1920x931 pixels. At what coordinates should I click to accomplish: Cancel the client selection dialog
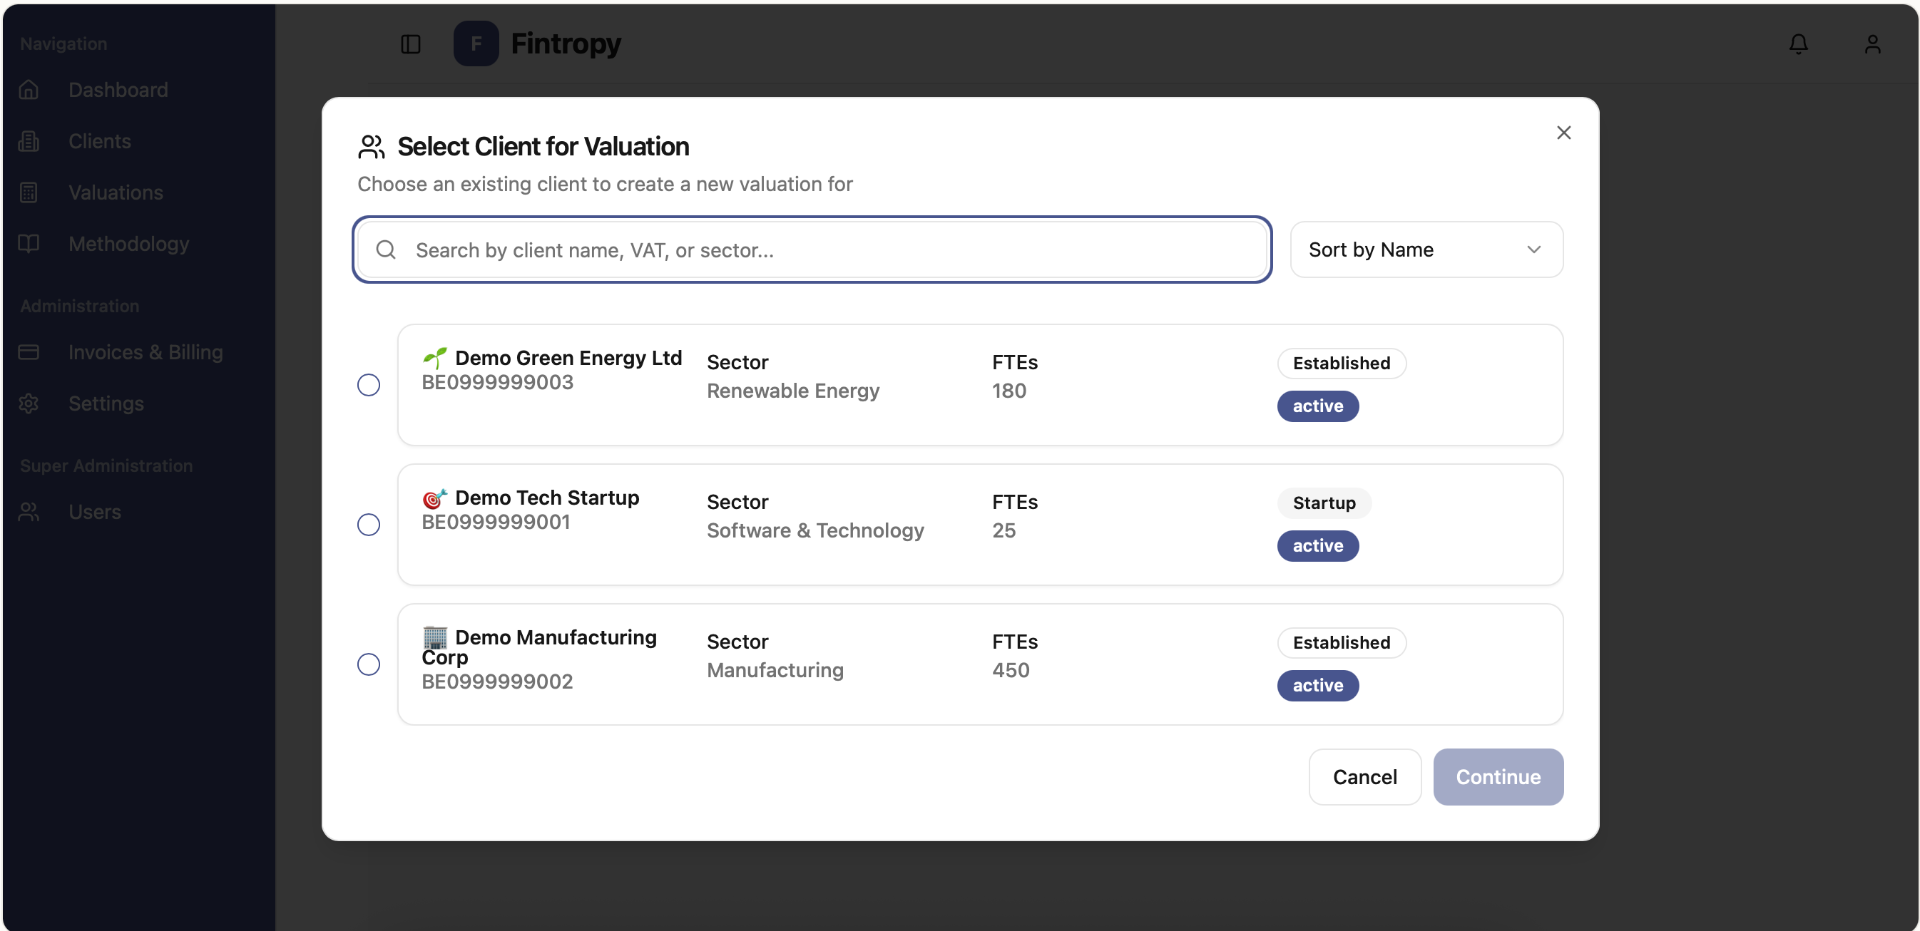[x=1364, y=777]
